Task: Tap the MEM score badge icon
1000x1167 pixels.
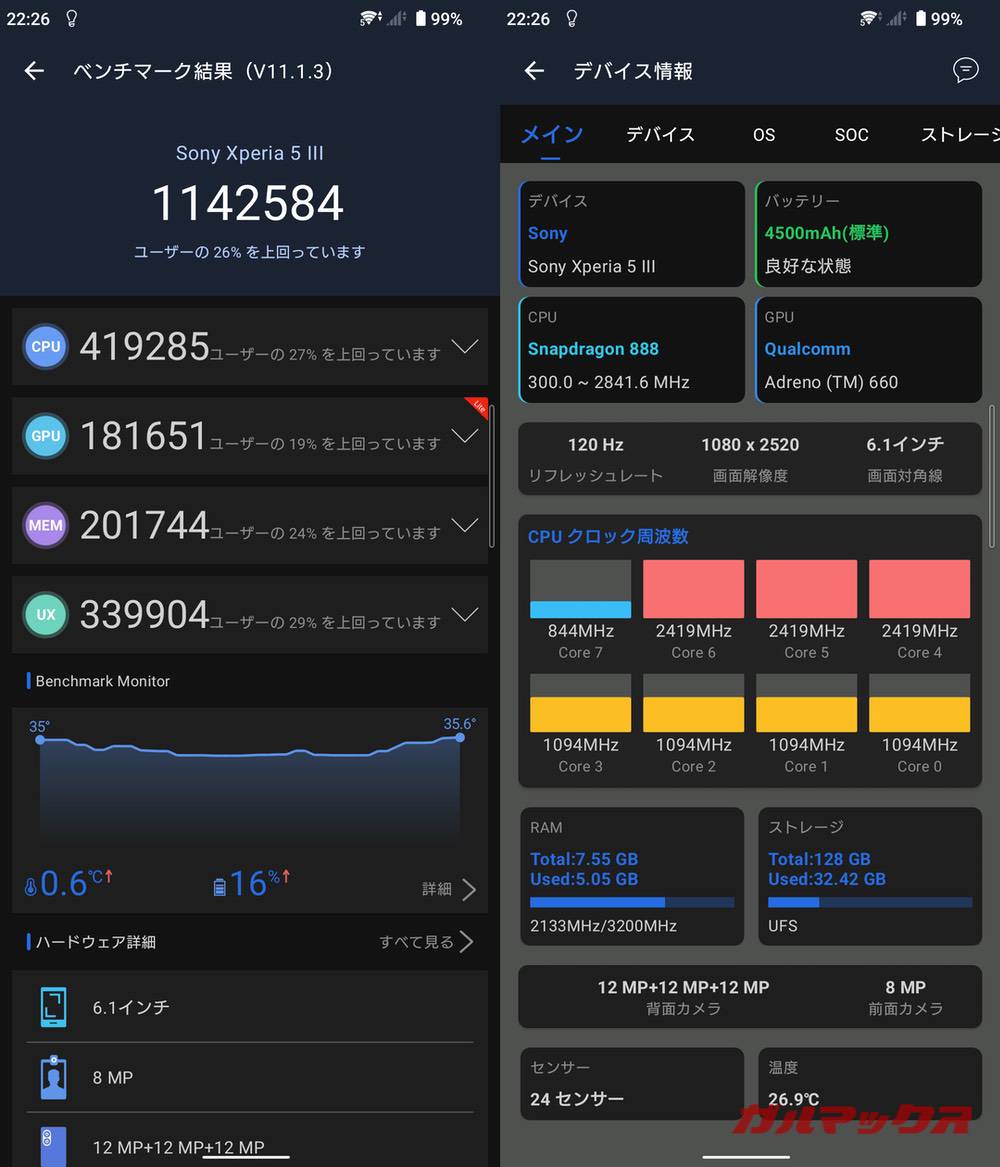Action: [x=45, y=525]
